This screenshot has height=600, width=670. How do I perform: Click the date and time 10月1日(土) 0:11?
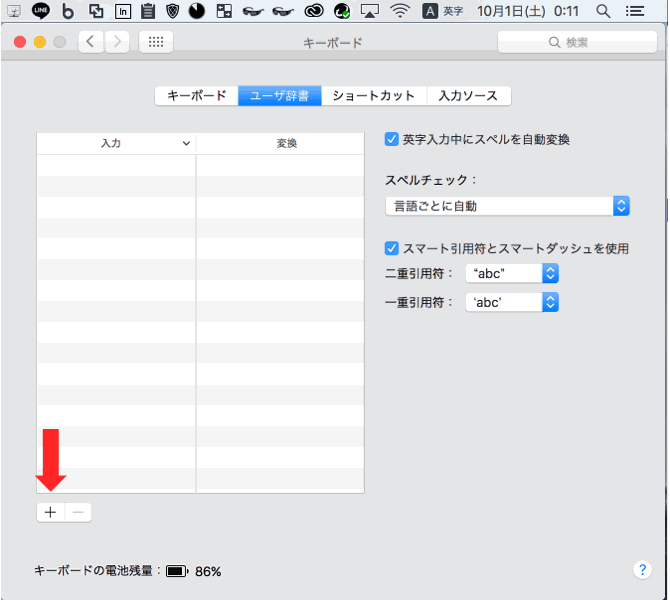[x=528, y=11]
